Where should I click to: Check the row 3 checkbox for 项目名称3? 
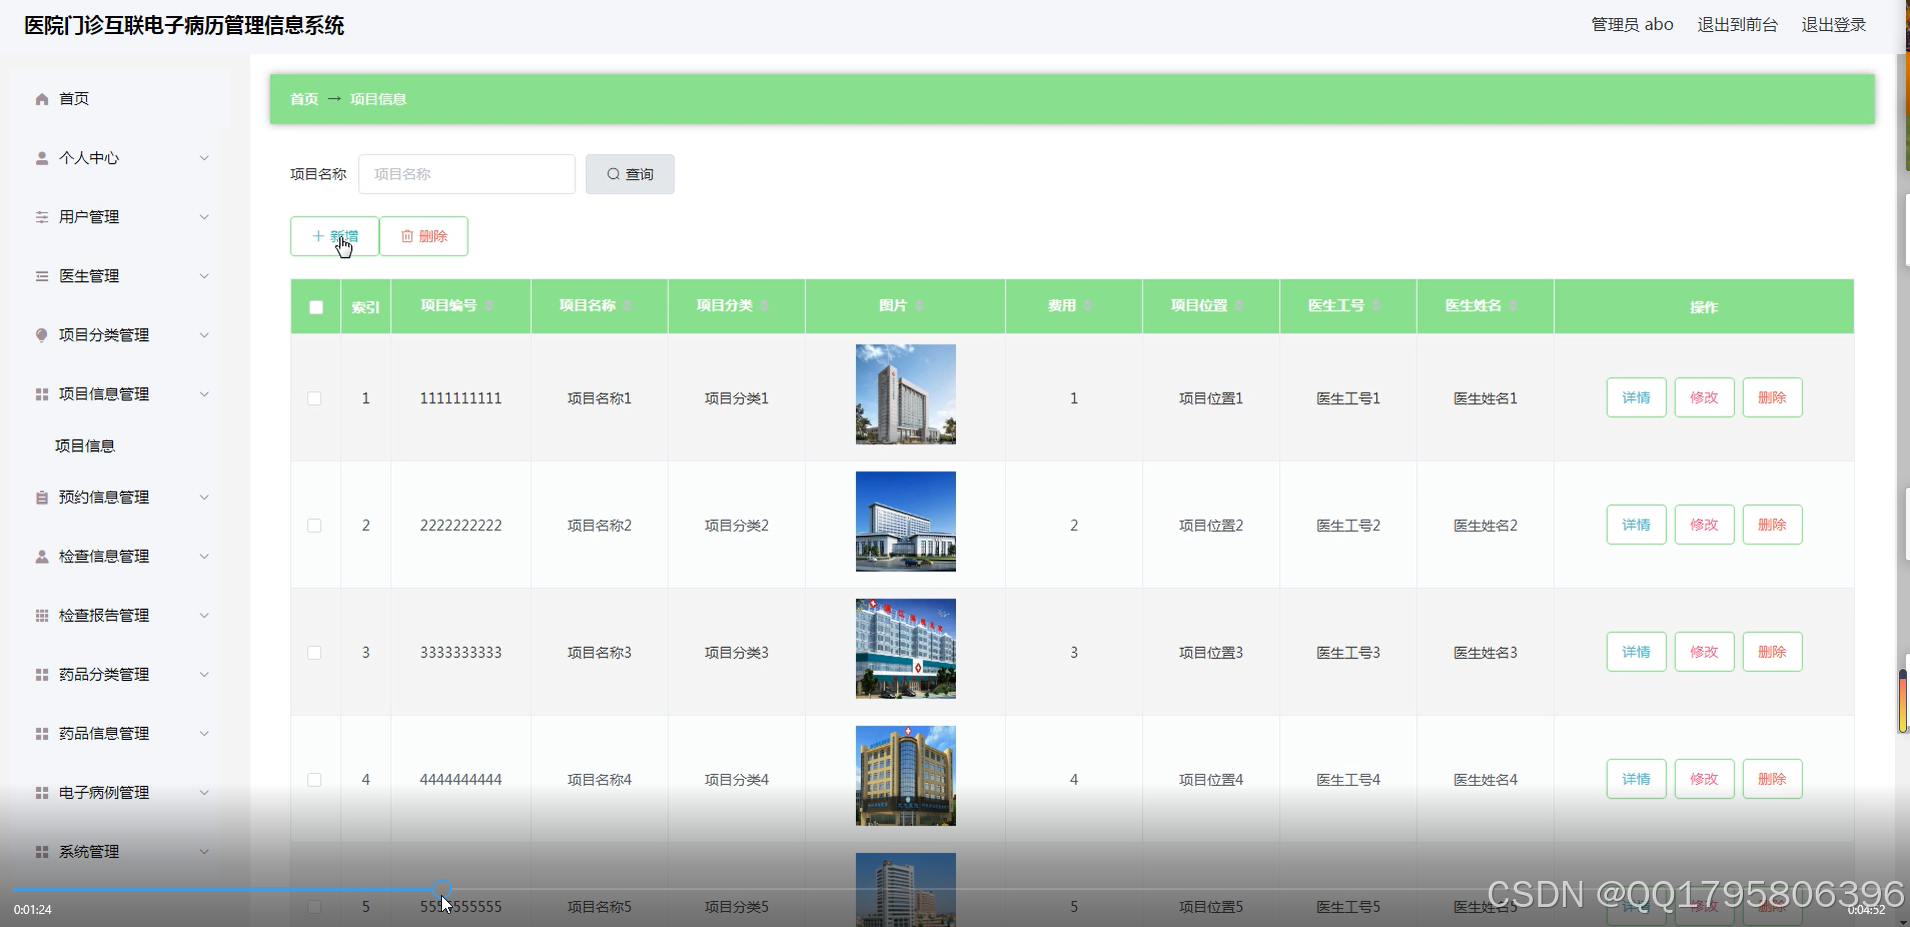coord(314,652)
